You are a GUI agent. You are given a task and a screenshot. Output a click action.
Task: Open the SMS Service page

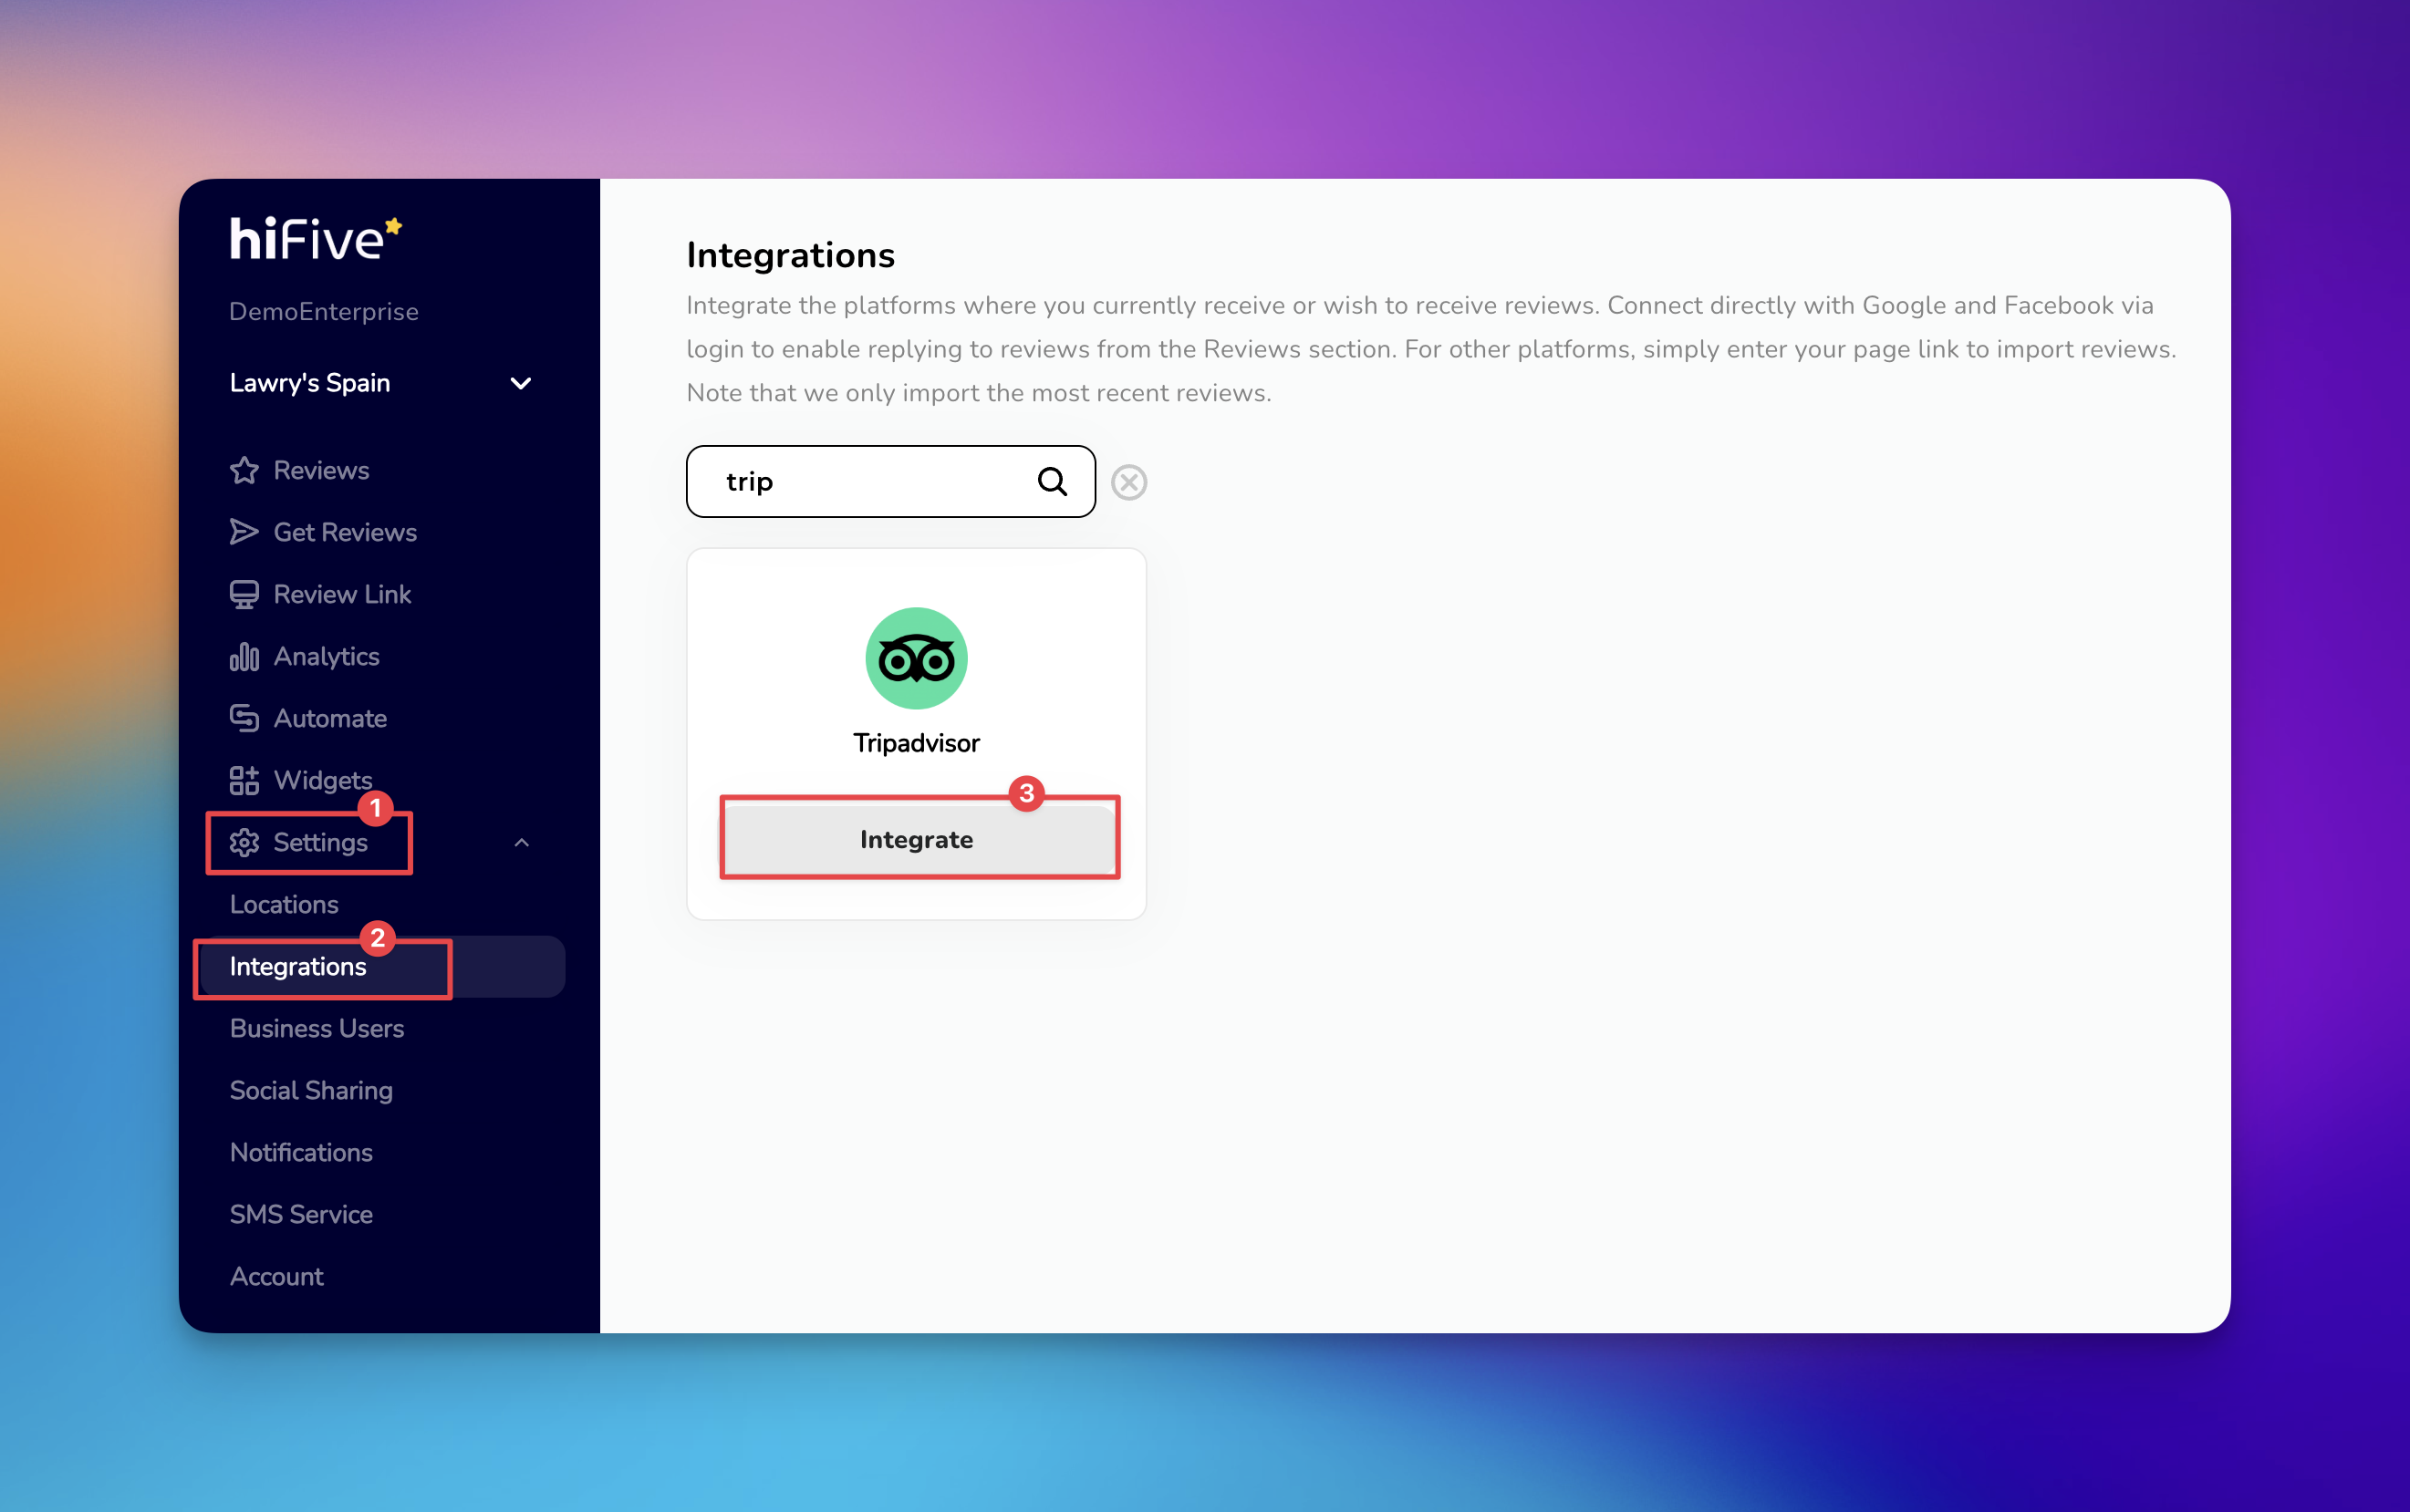tap(300, 1214)
